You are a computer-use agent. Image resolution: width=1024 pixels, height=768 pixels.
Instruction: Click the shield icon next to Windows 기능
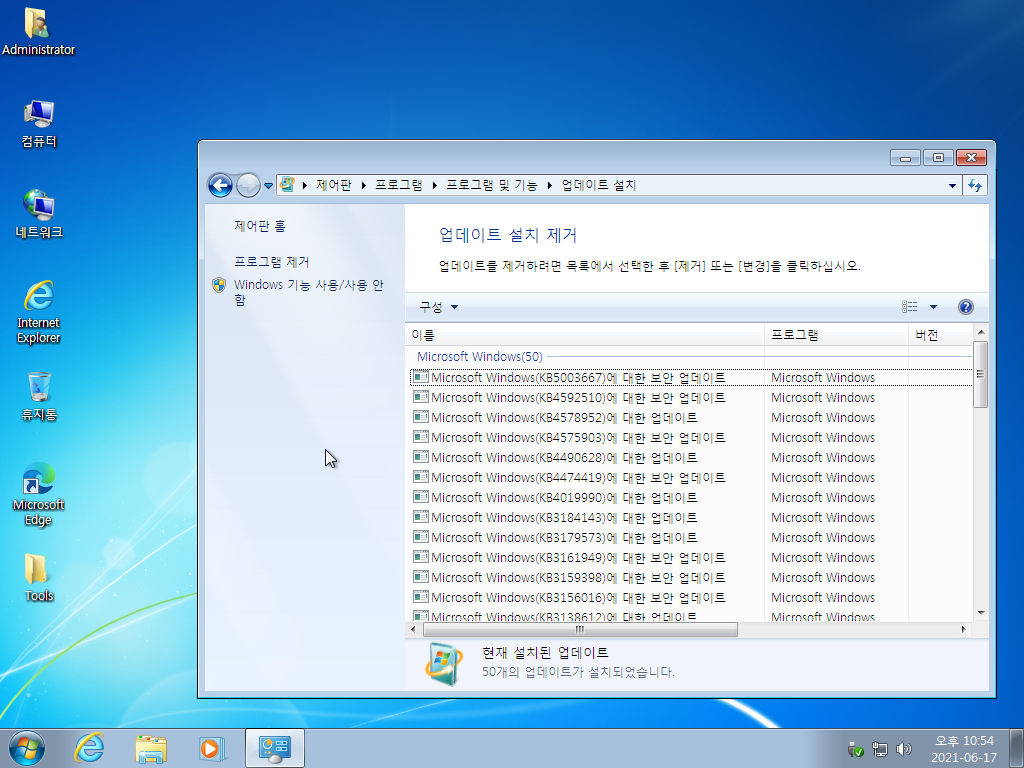click(x=219, y=285)
